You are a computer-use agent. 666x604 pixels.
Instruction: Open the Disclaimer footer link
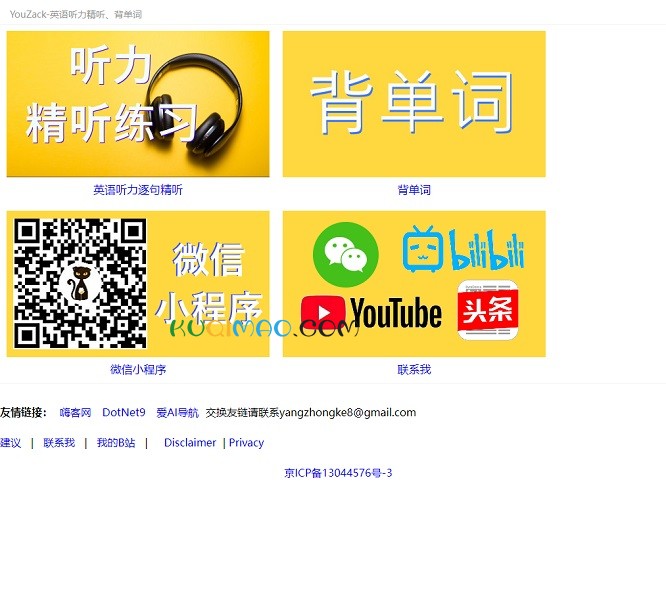pyautogui.click(x=190, y=443)
